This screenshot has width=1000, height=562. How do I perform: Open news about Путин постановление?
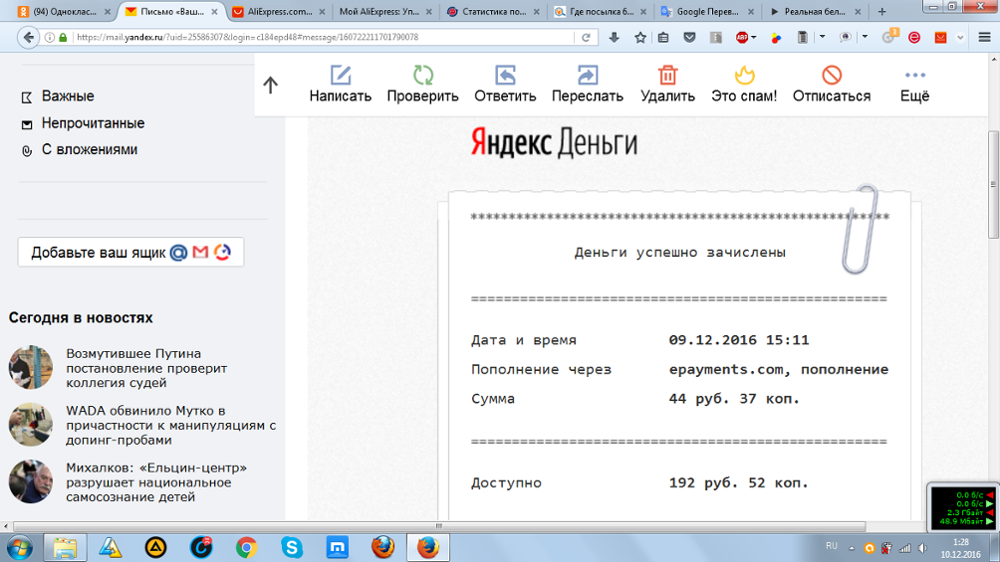[147, 368]
